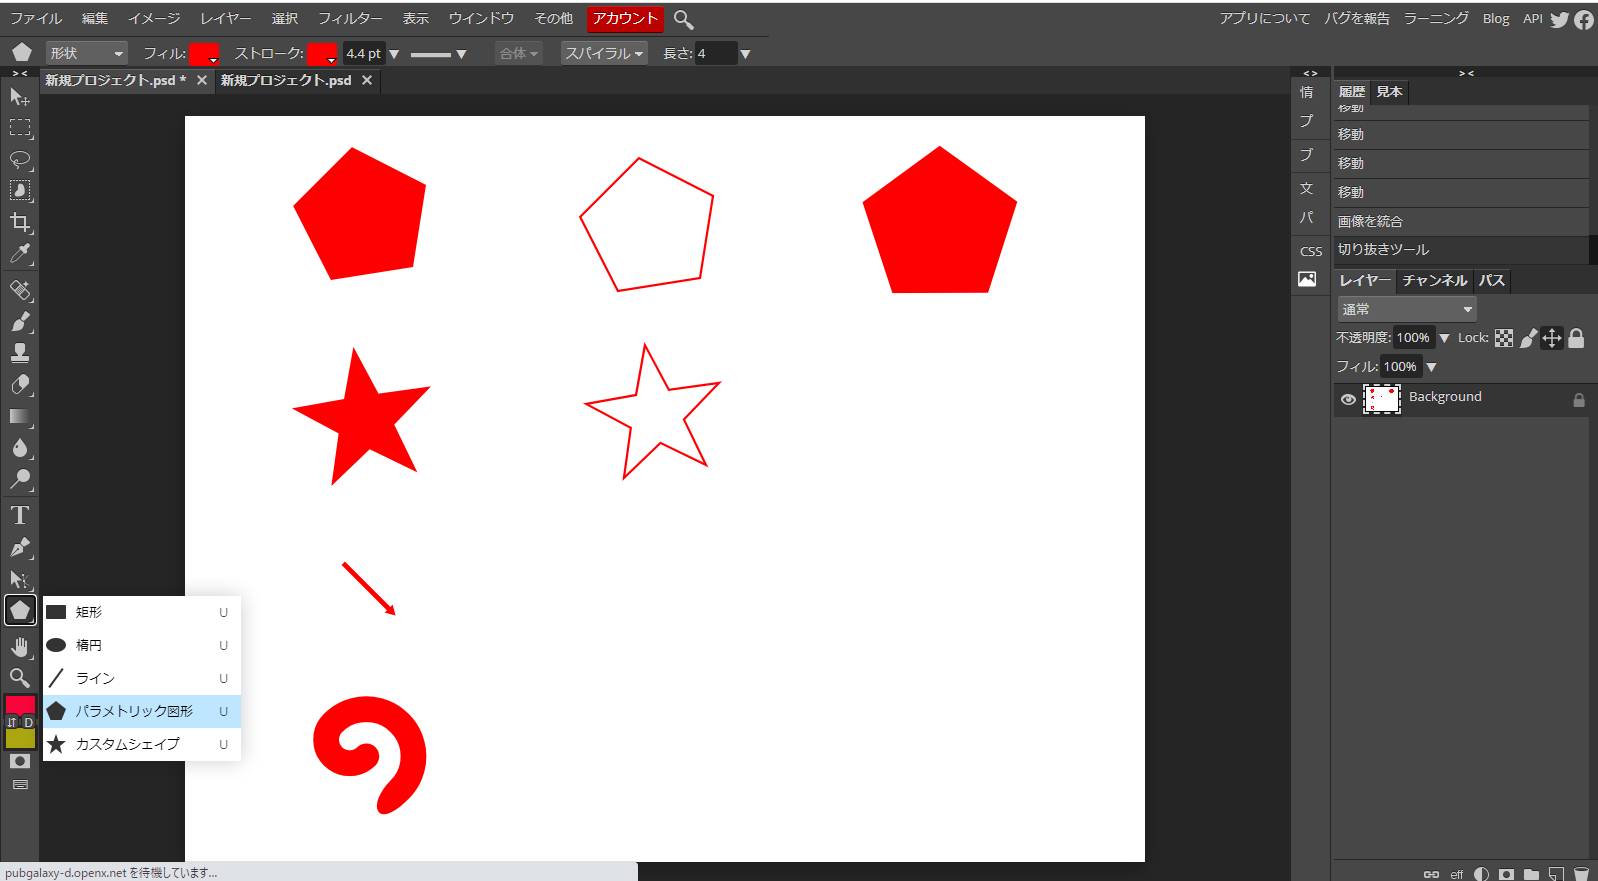Click the Delete layer trash icon
The width and height of the screenshot is (1598, 881).
[x=1581, y=874]
